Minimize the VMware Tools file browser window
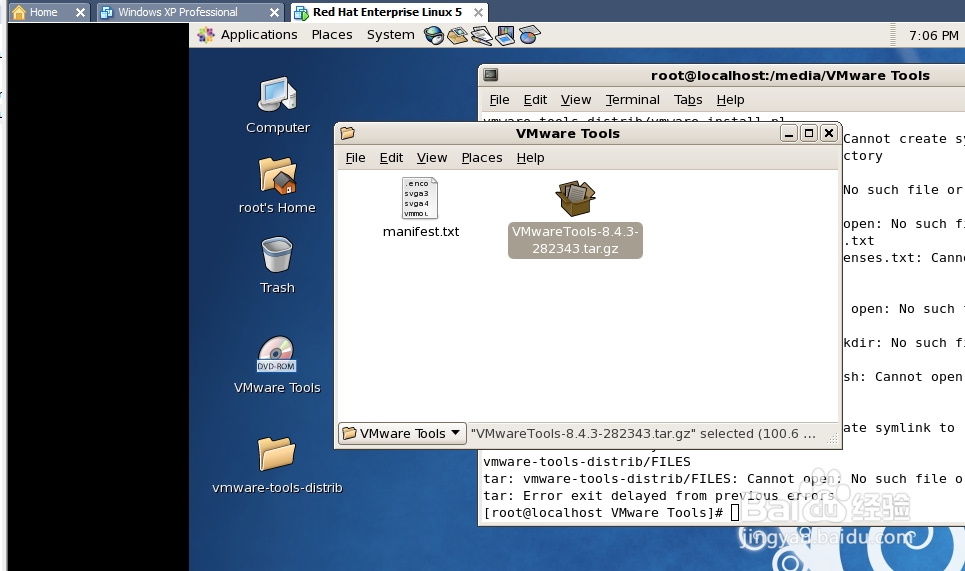The width and height of the screenshot is (965, 571). [x=789, y=133]
